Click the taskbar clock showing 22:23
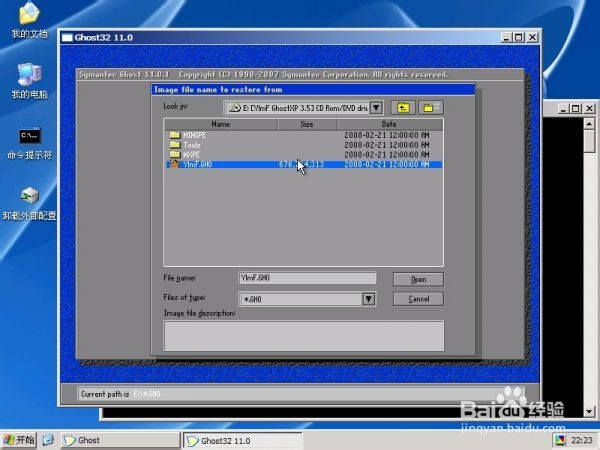This screenshot has height=450, width=600. [582, 440]
